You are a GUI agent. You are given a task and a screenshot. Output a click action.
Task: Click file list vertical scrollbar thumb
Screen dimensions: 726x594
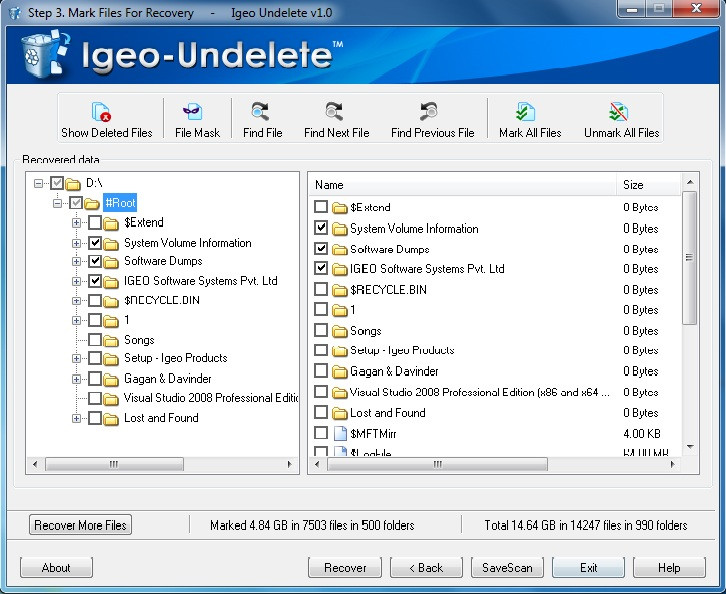(x=690, y=258)
